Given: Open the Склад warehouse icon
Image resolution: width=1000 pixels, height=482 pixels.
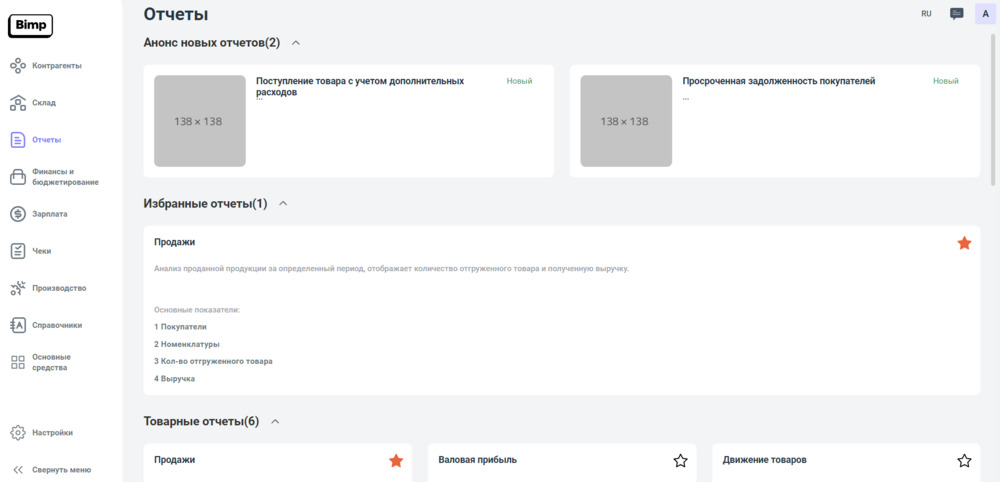Looking at the screenshot, I should click(18, 103).
